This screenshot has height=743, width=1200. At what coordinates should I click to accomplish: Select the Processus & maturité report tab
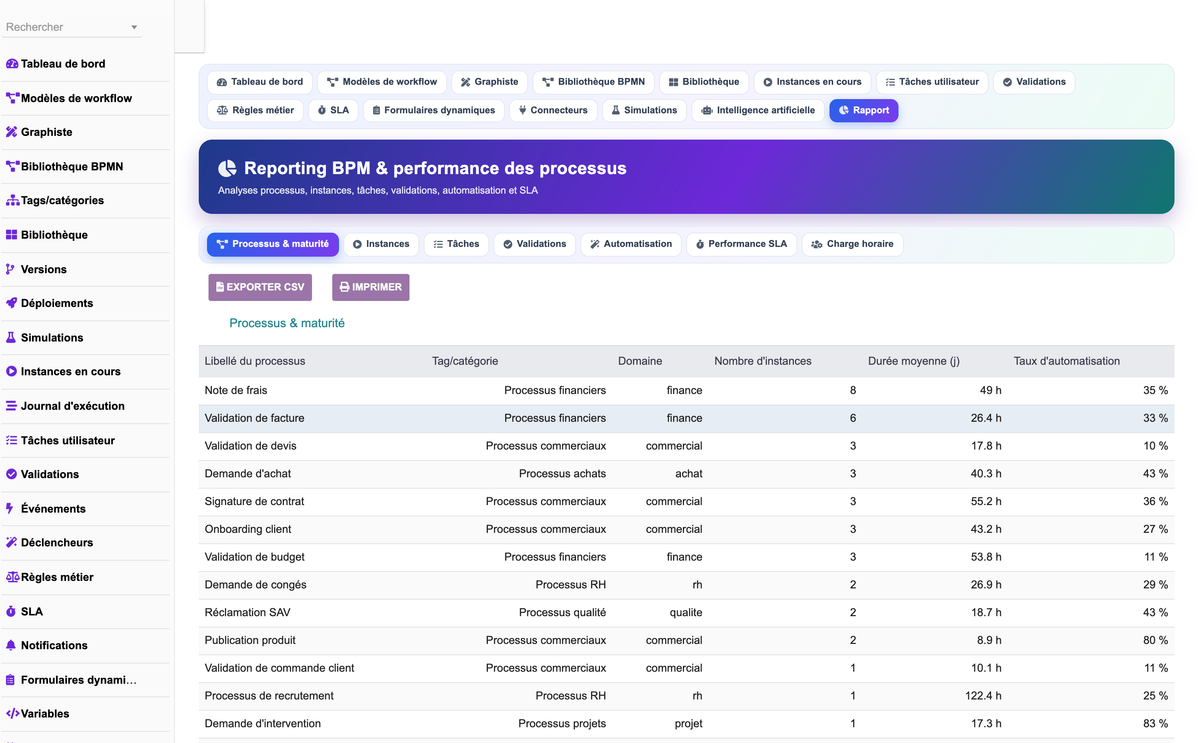click(273, 244)
